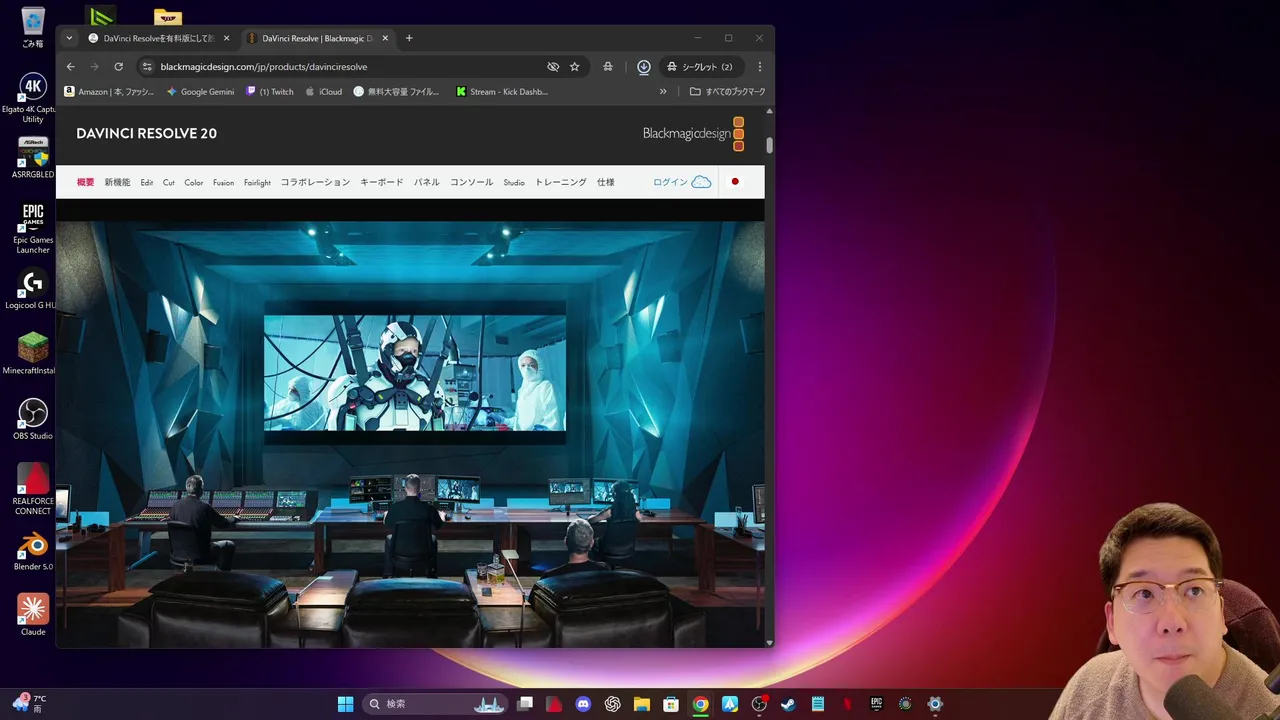The height and width of the screenshot is (720, 1280).
Task: Open the yellow folder on the desktop
Action: (168, 17)
